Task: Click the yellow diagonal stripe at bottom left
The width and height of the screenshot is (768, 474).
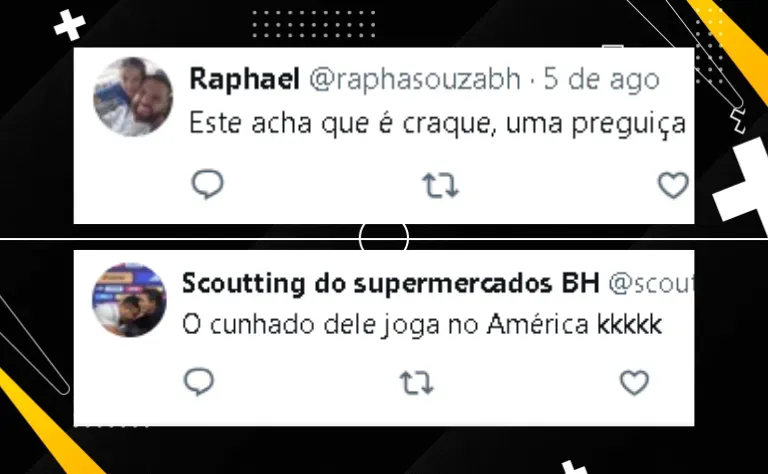Action: click(49, 424)
